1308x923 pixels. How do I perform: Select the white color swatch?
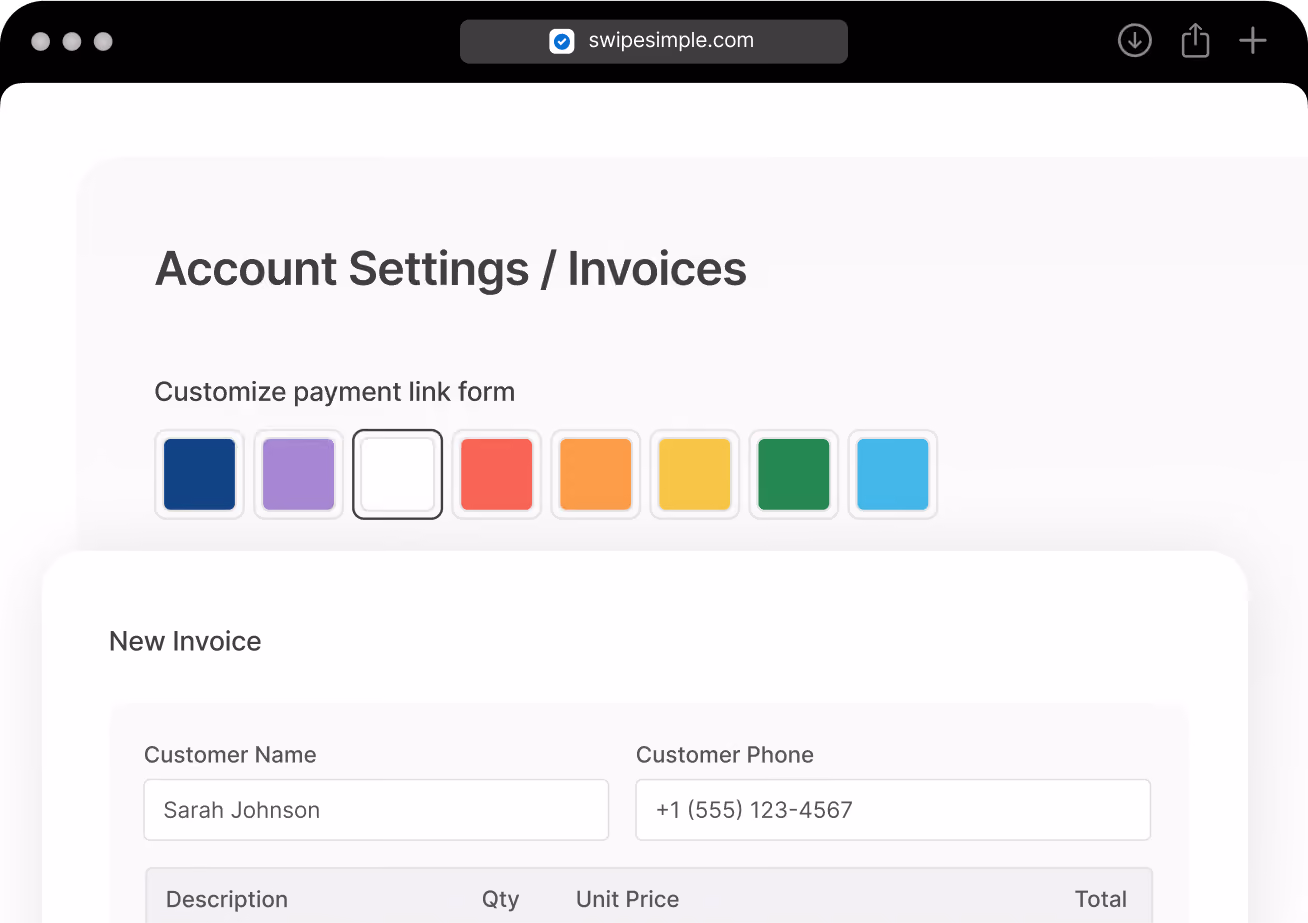398,474
